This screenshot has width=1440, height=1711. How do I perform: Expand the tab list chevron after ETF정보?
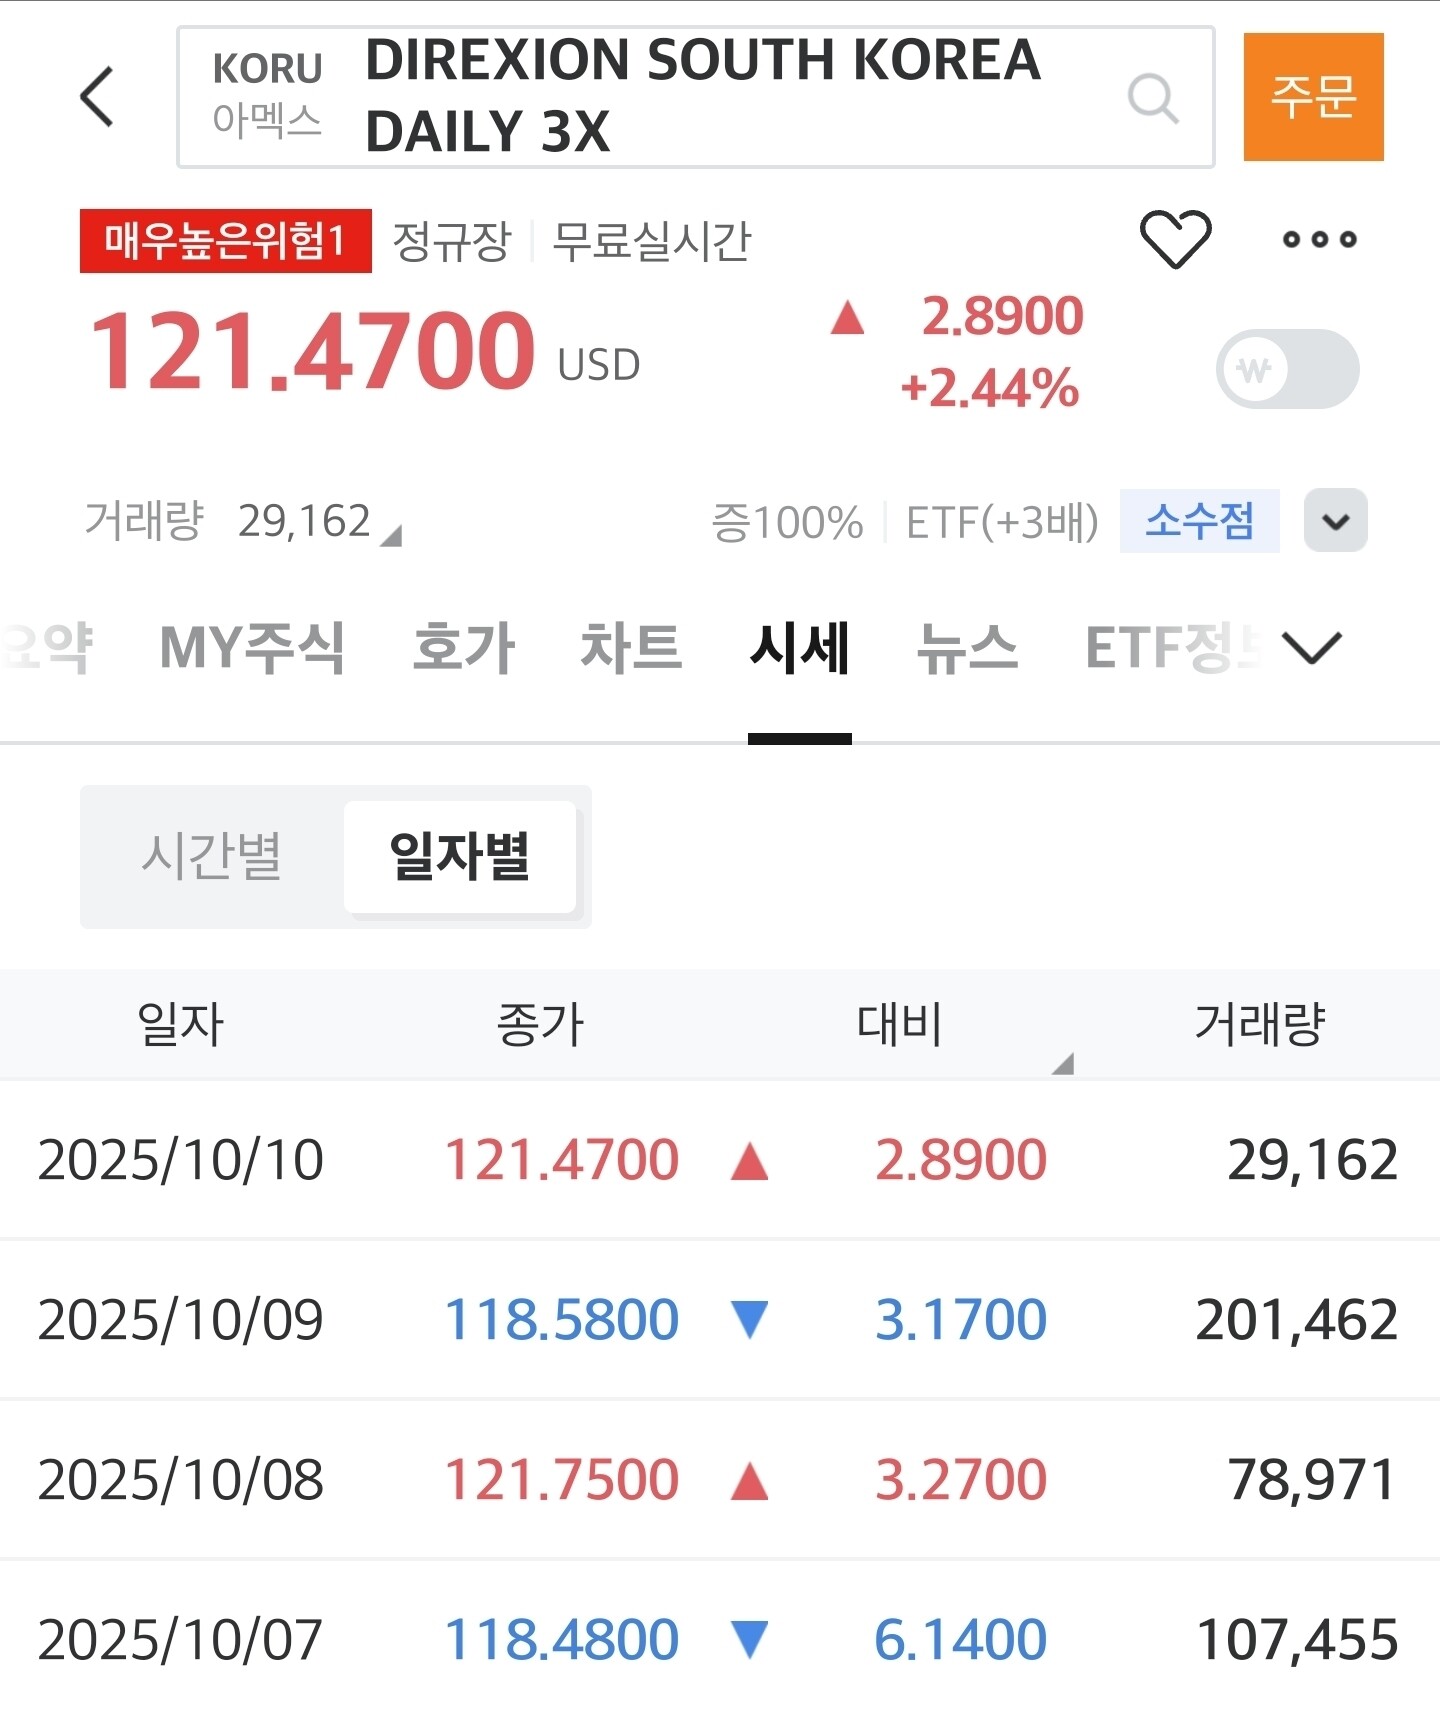(1311, 647)
